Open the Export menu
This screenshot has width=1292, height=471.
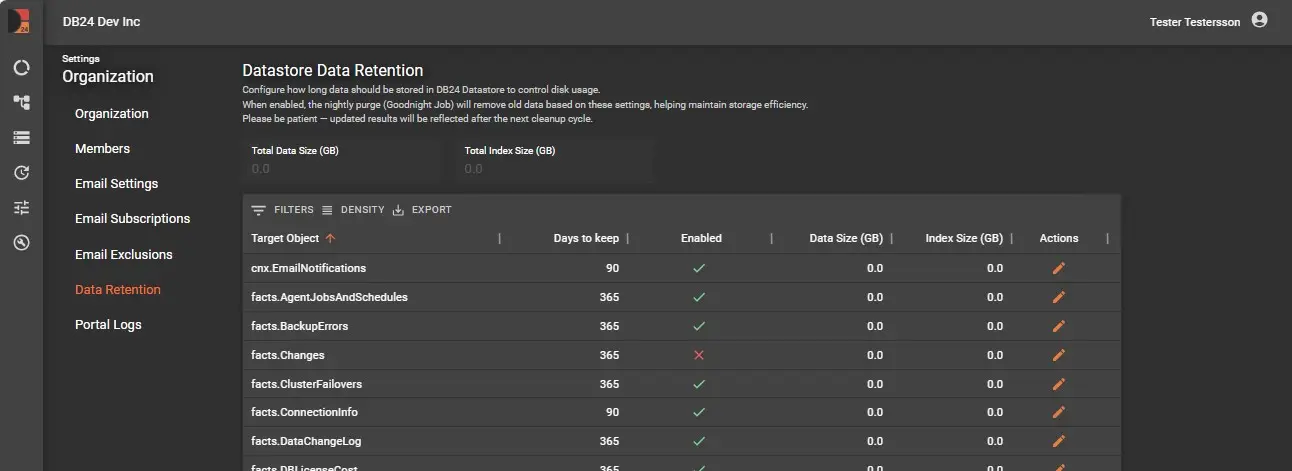coord(422,210)
